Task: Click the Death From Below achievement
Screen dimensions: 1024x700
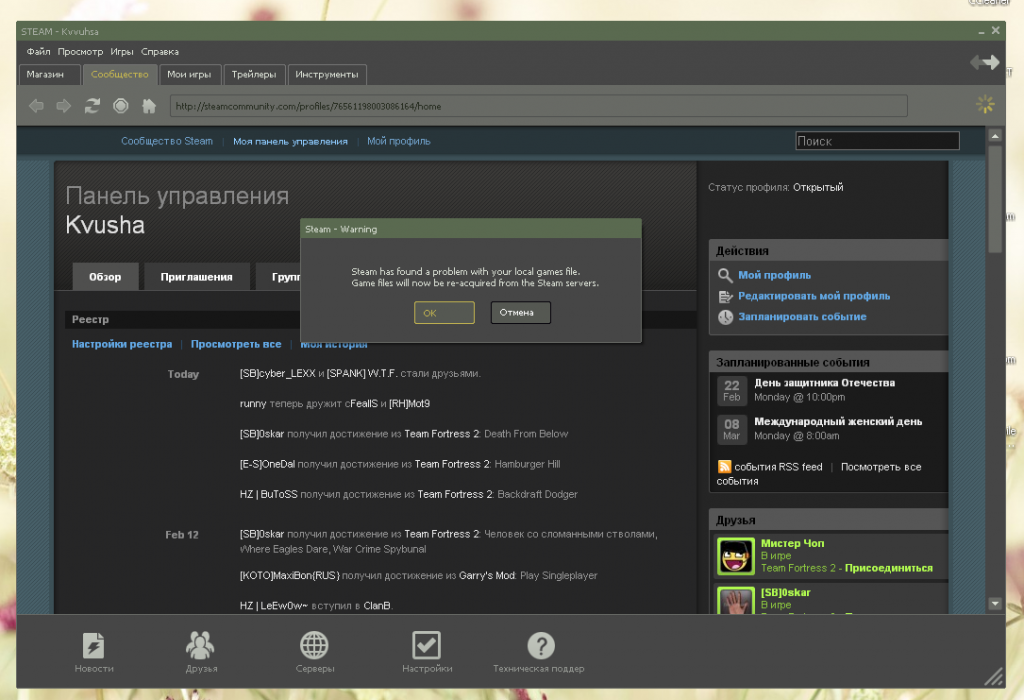Action: 526,434
